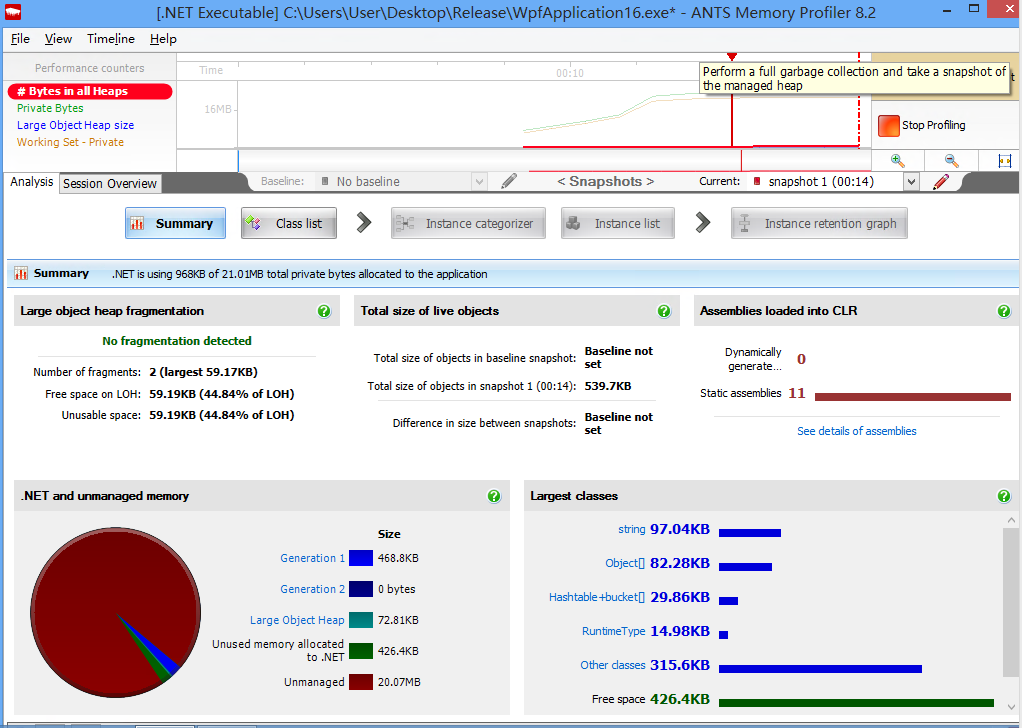Screen dimensions: 1022x728
Task: Click the '2 (largest 59.17KB)' fragments value
Action: tap(203, 372)
